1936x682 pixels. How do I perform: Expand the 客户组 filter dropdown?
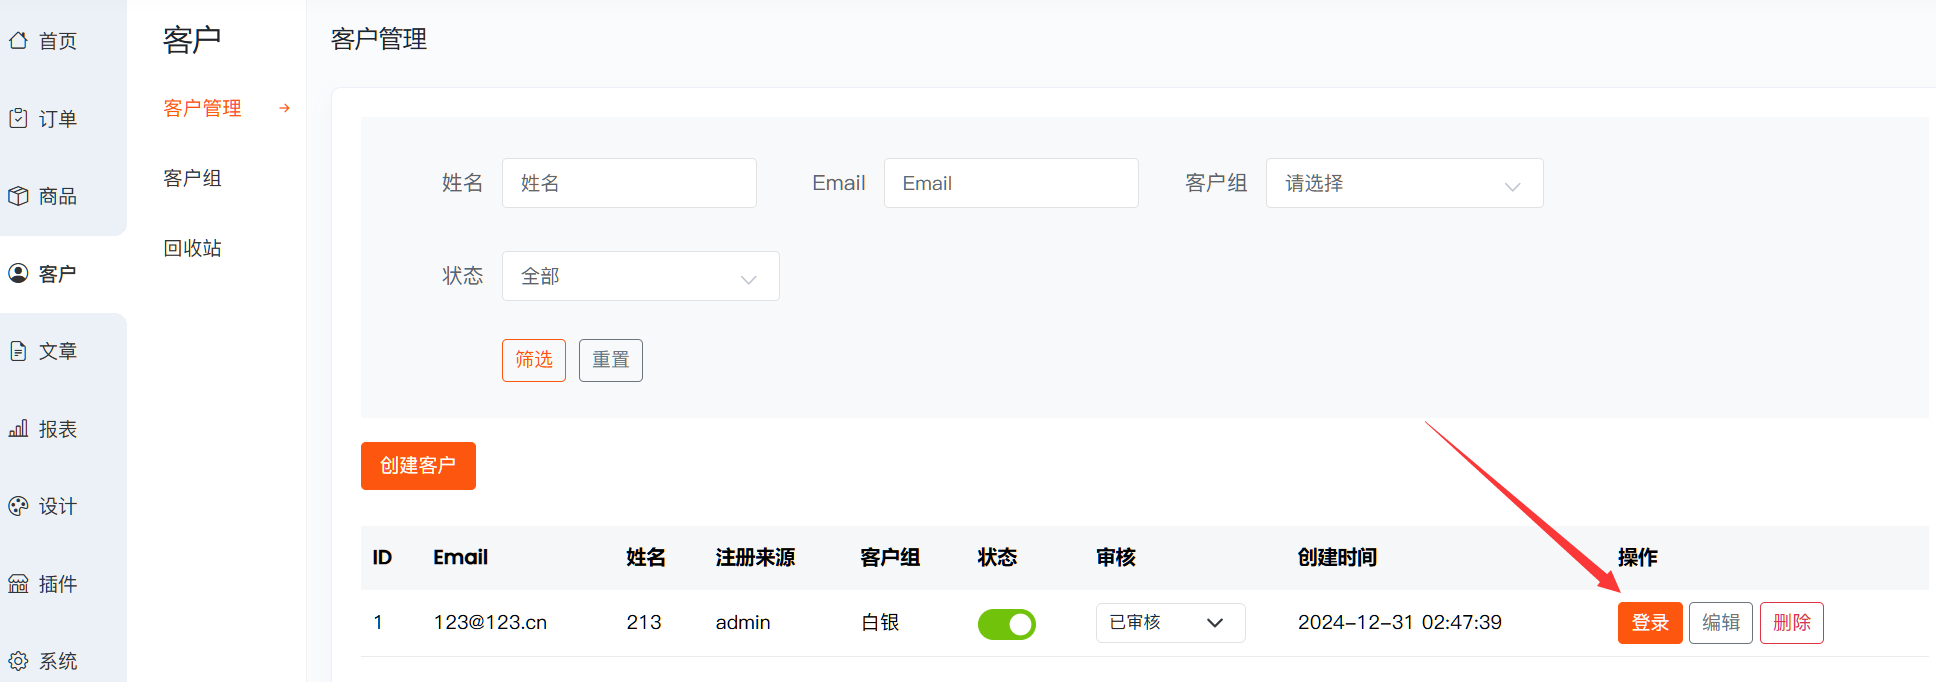click(1403, 184)
